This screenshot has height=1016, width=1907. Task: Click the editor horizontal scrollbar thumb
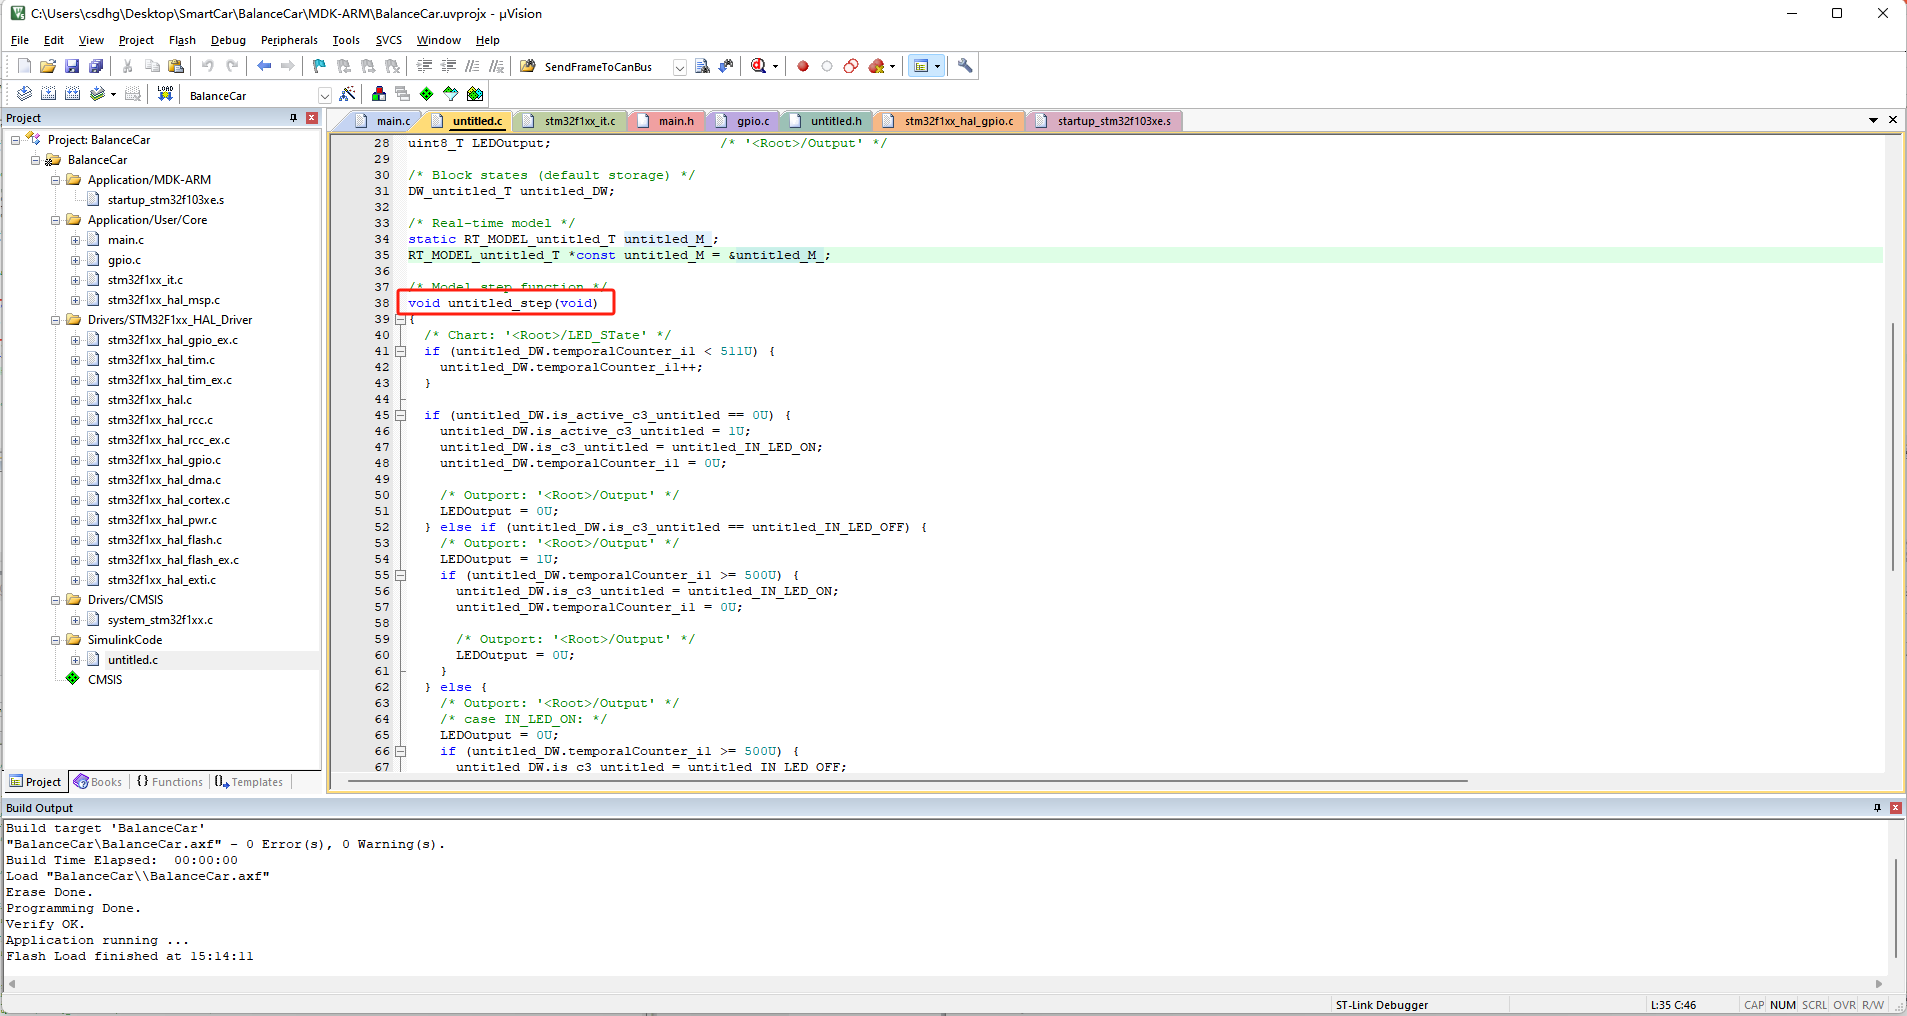907,781
